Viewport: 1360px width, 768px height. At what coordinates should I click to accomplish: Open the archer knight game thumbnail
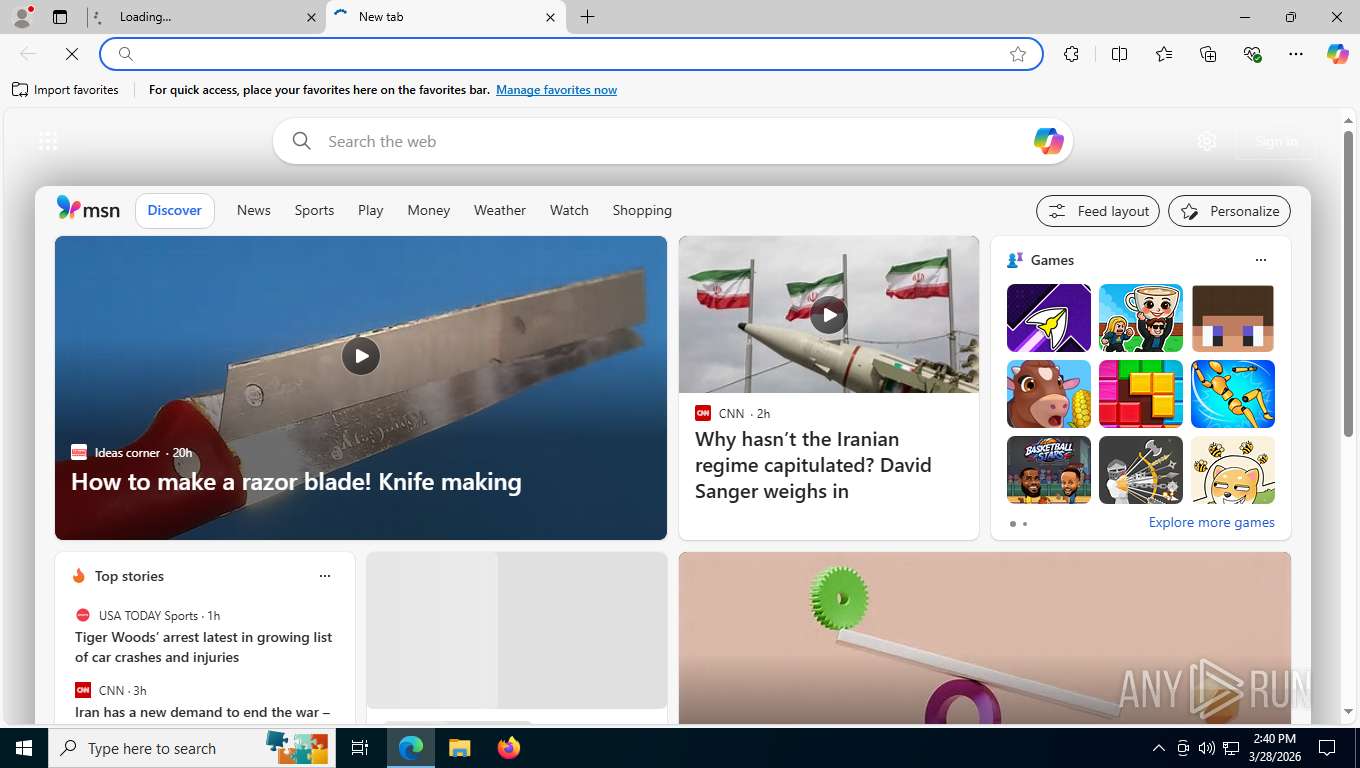click(x=1141, y=470)
